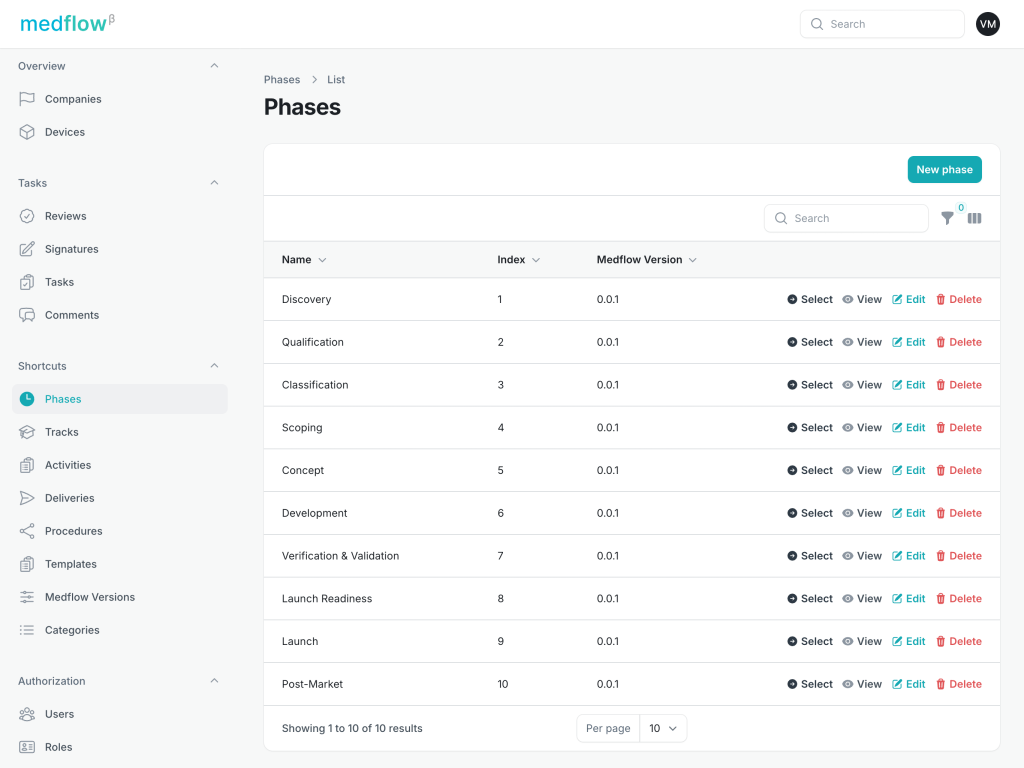Click the Medflow Versions sliders icon
This screenshot has height=768, width=1024.
click(27, 597)
